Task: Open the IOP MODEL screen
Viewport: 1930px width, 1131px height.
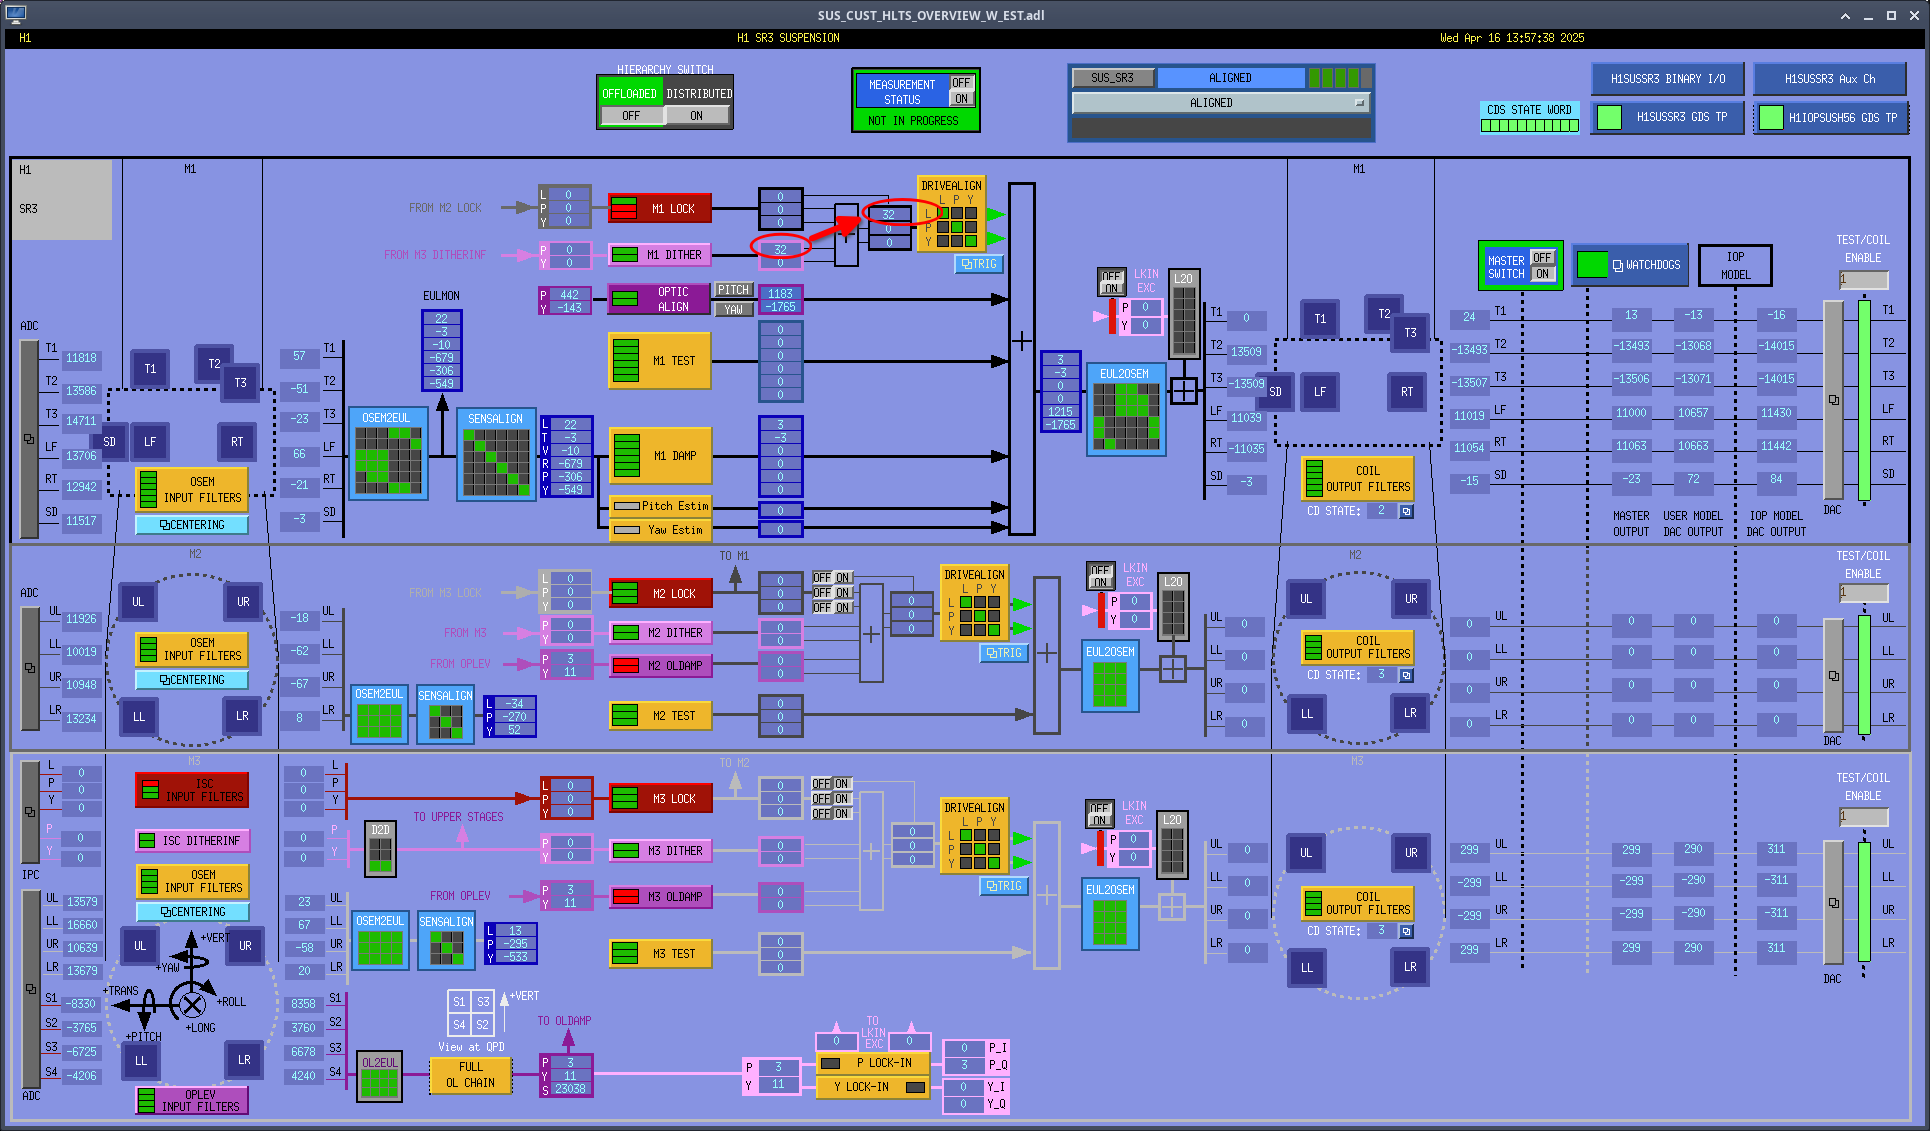Action: point(1735,265)
